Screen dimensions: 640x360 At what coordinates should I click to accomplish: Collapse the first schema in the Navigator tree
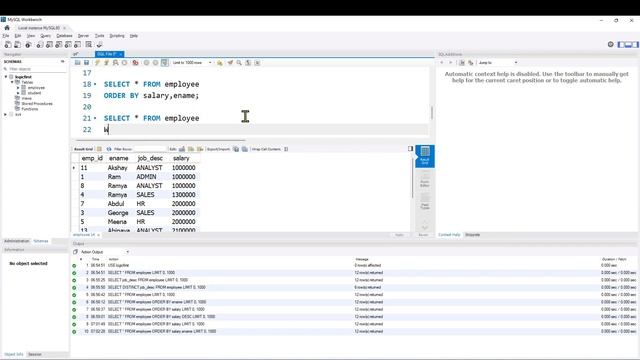point(6,77)
